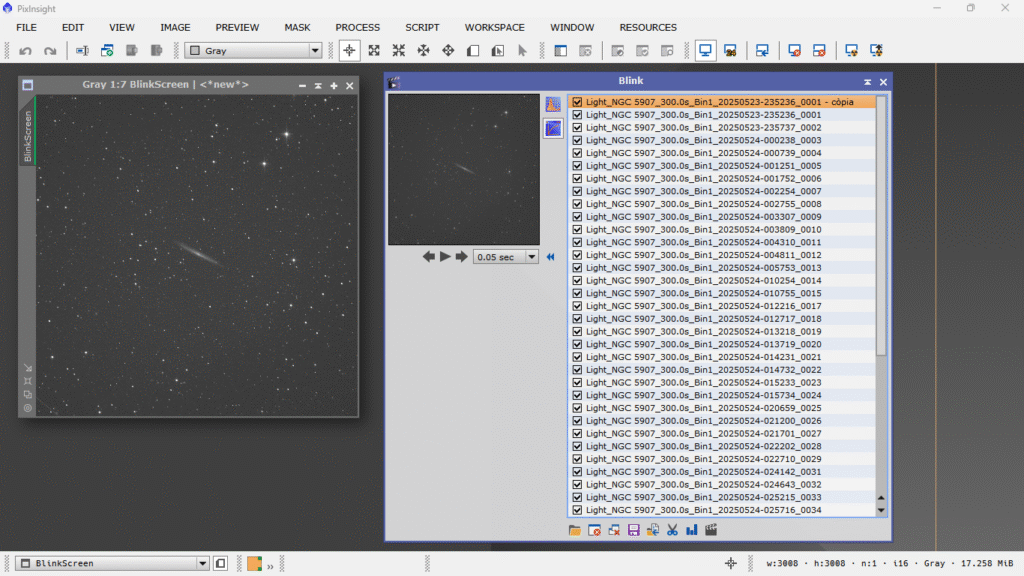Screen dimensions: 1024x576
Task: Step to the next image with right arrow
Action: 461,257
